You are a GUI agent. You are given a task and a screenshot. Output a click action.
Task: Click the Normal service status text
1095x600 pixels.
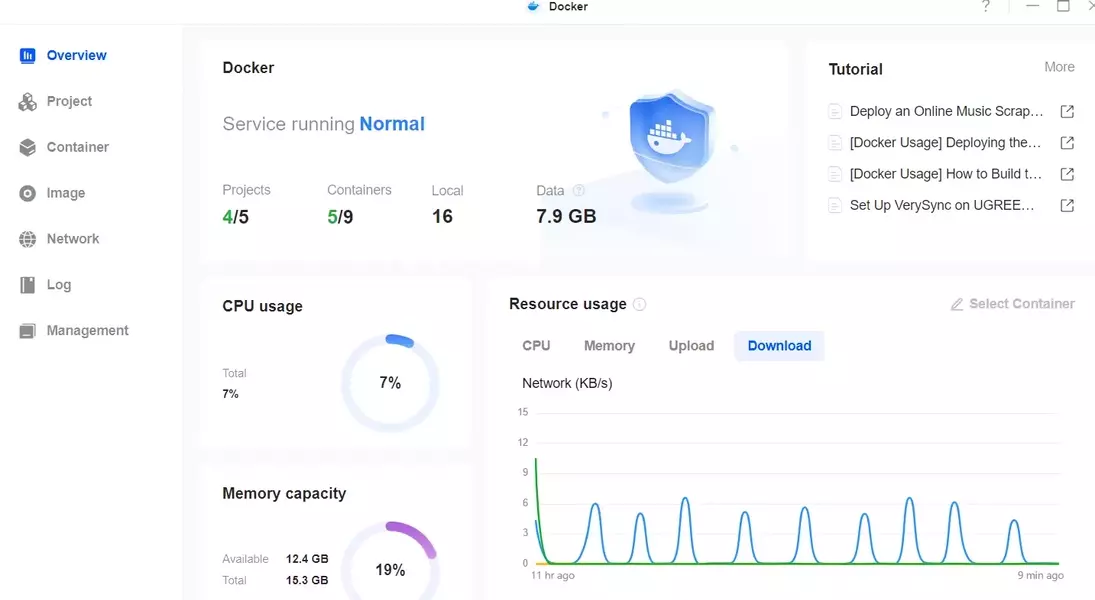click(392, 124)
